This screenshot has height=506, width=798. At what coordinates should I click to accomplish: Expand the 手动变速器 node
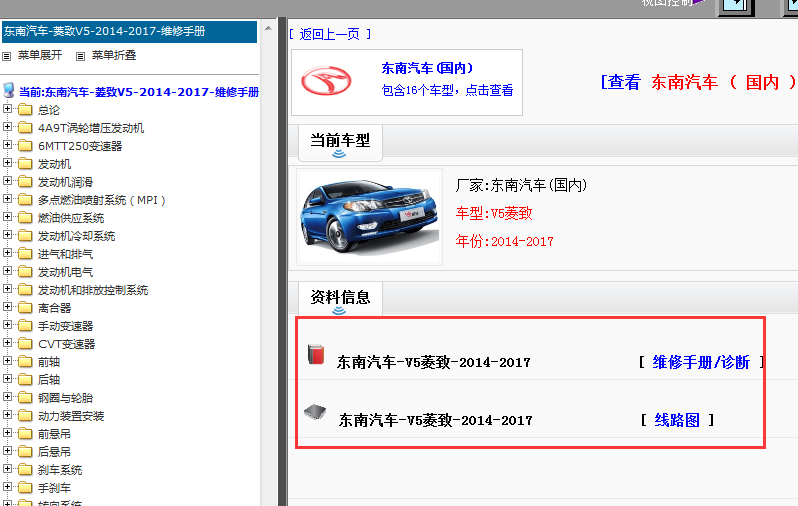click(7, 325)
